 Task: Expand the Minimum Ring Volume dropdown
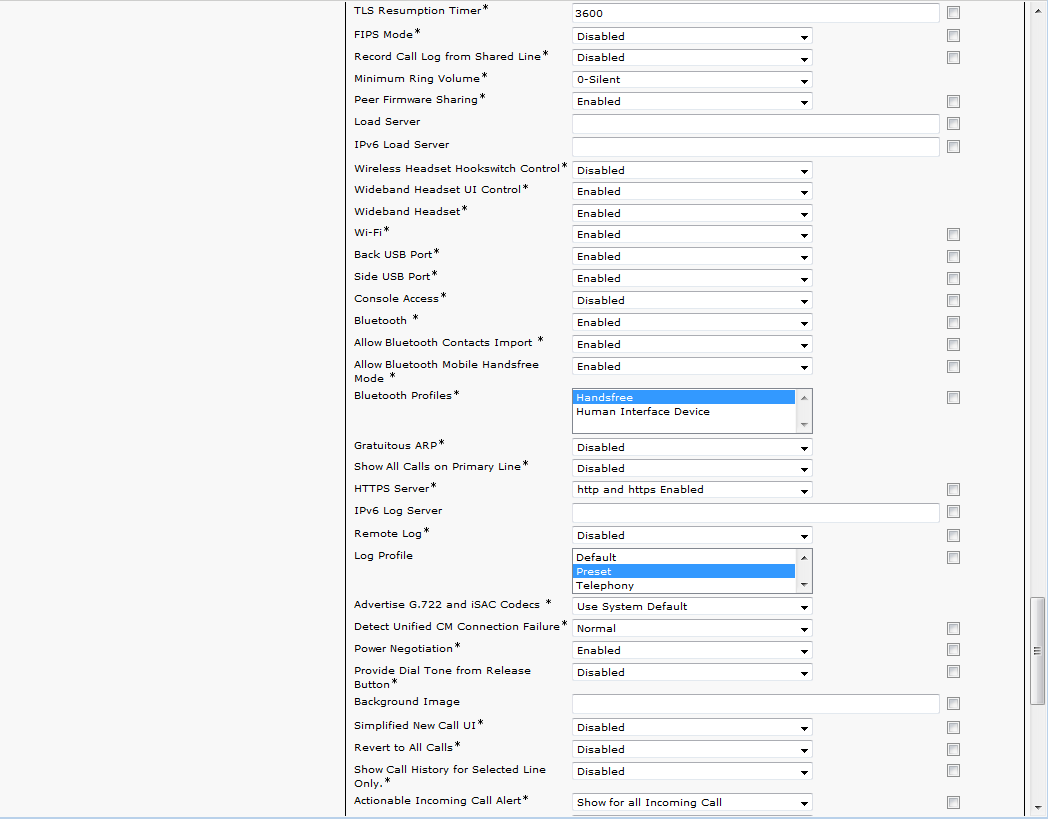692,80
